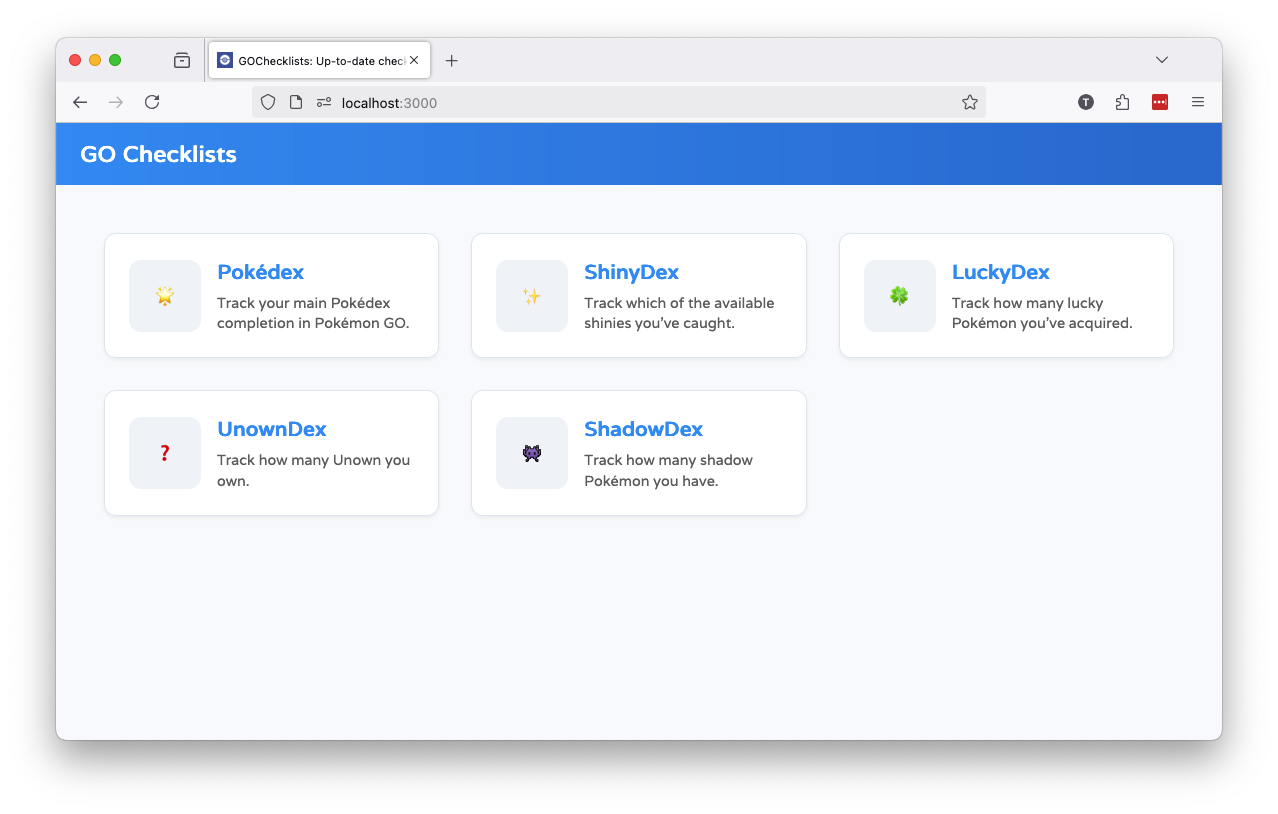This screenshot has width=1278, height=814.
Task: Open the account avatar T icon
Action: (1086, 102)
